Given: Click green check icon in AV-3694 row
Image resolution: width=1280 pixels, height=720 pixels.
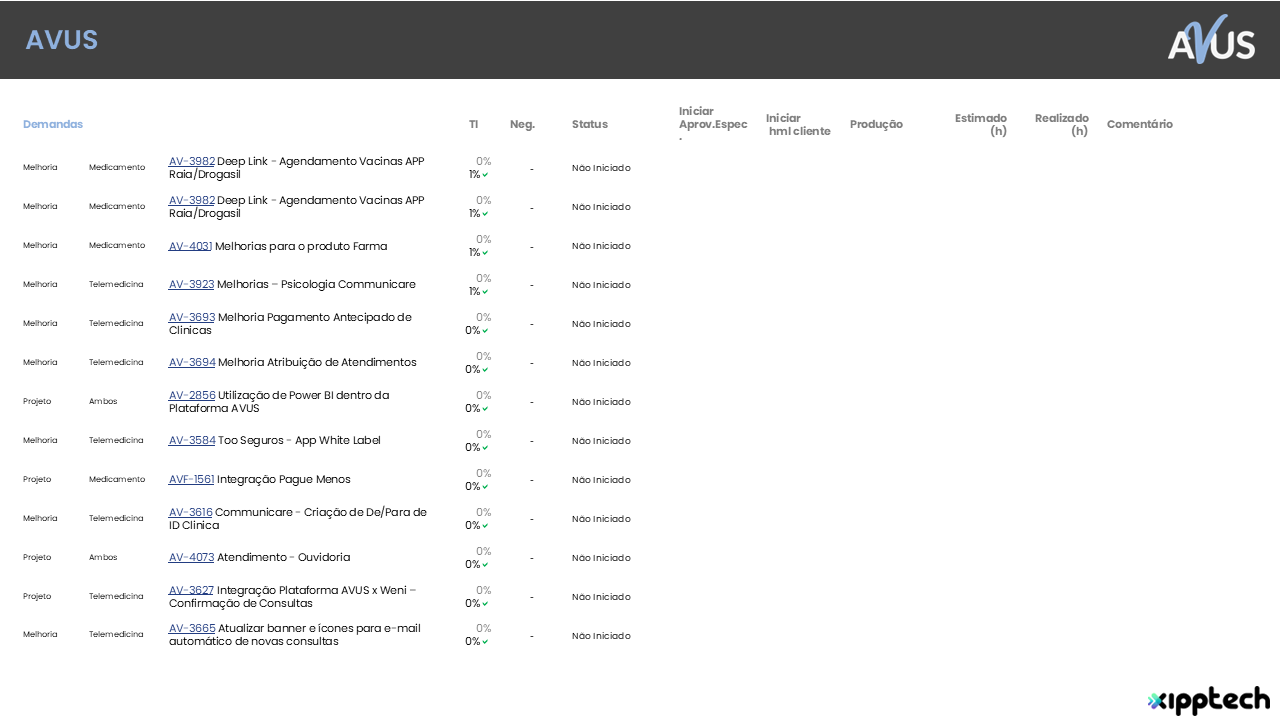Looking at the screenshot, I should click(x=485, y=370).
